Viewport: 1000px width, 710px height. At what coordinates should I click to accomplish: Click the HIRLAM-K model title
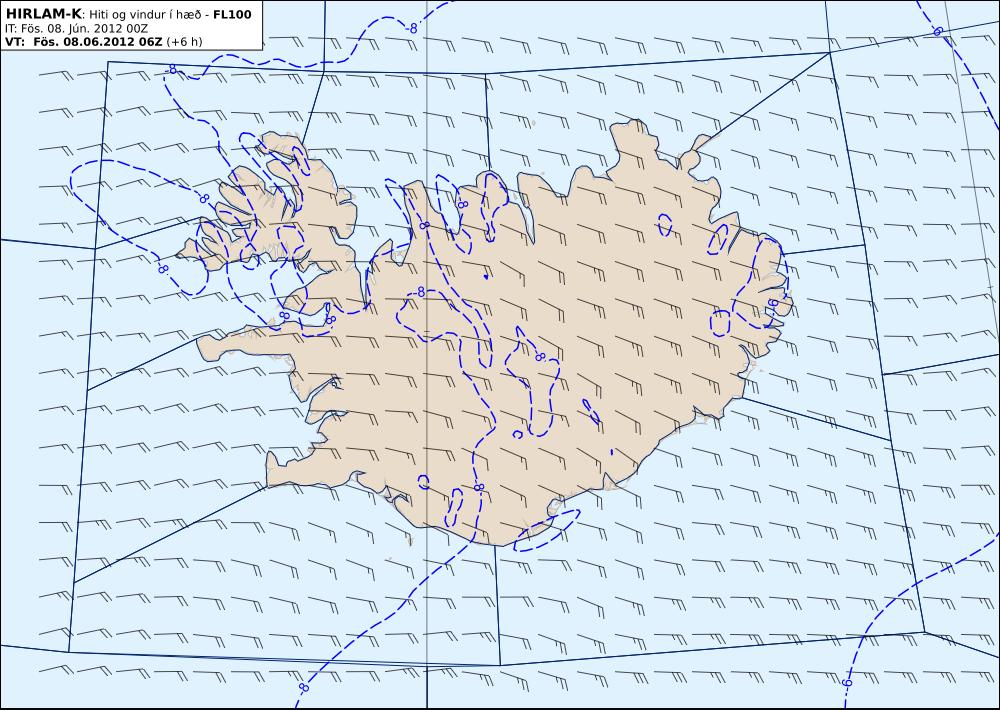click(x=43, y=14)
